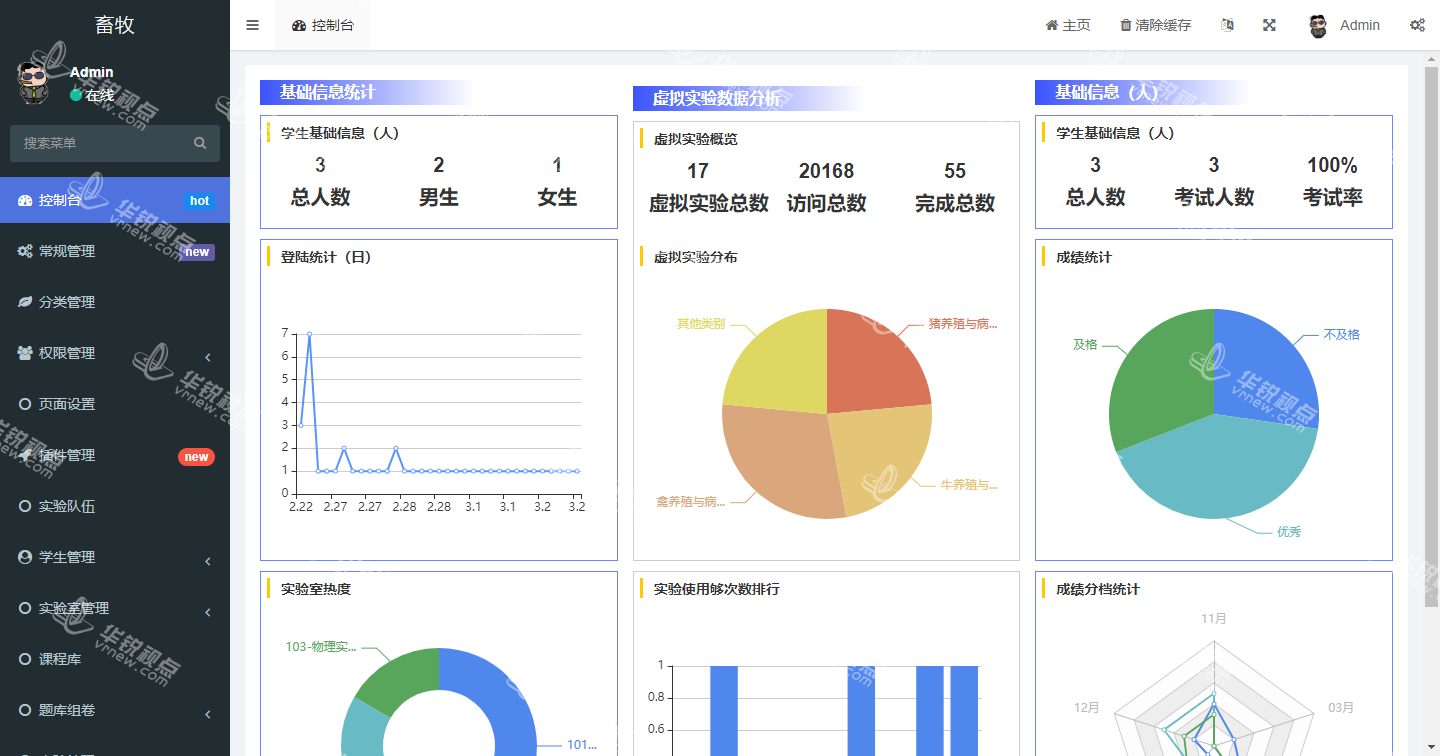Click the 基础信息统计 section heading
The width and height of the screenshot is (1440, 756).
click(327, 92)
